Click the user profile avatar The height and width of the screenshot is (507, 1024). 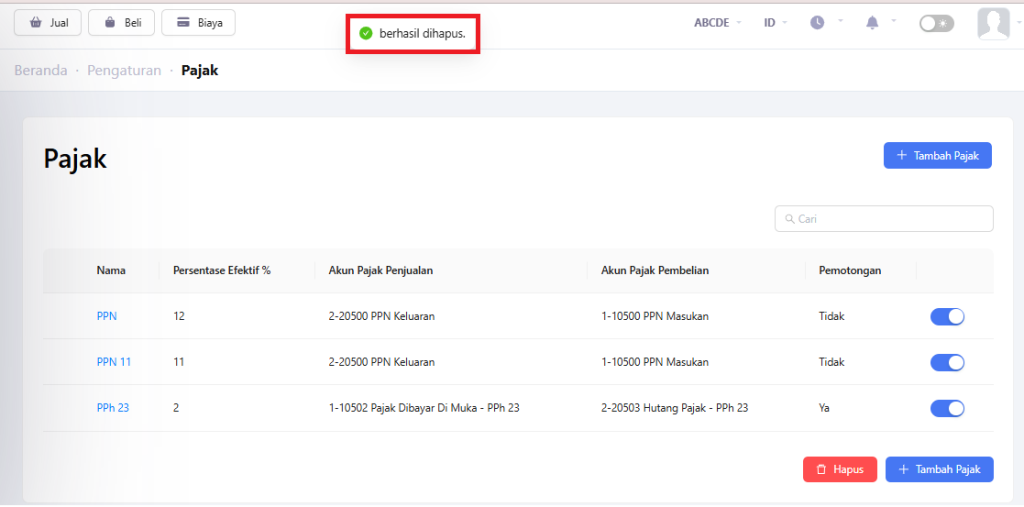point(993,23)
